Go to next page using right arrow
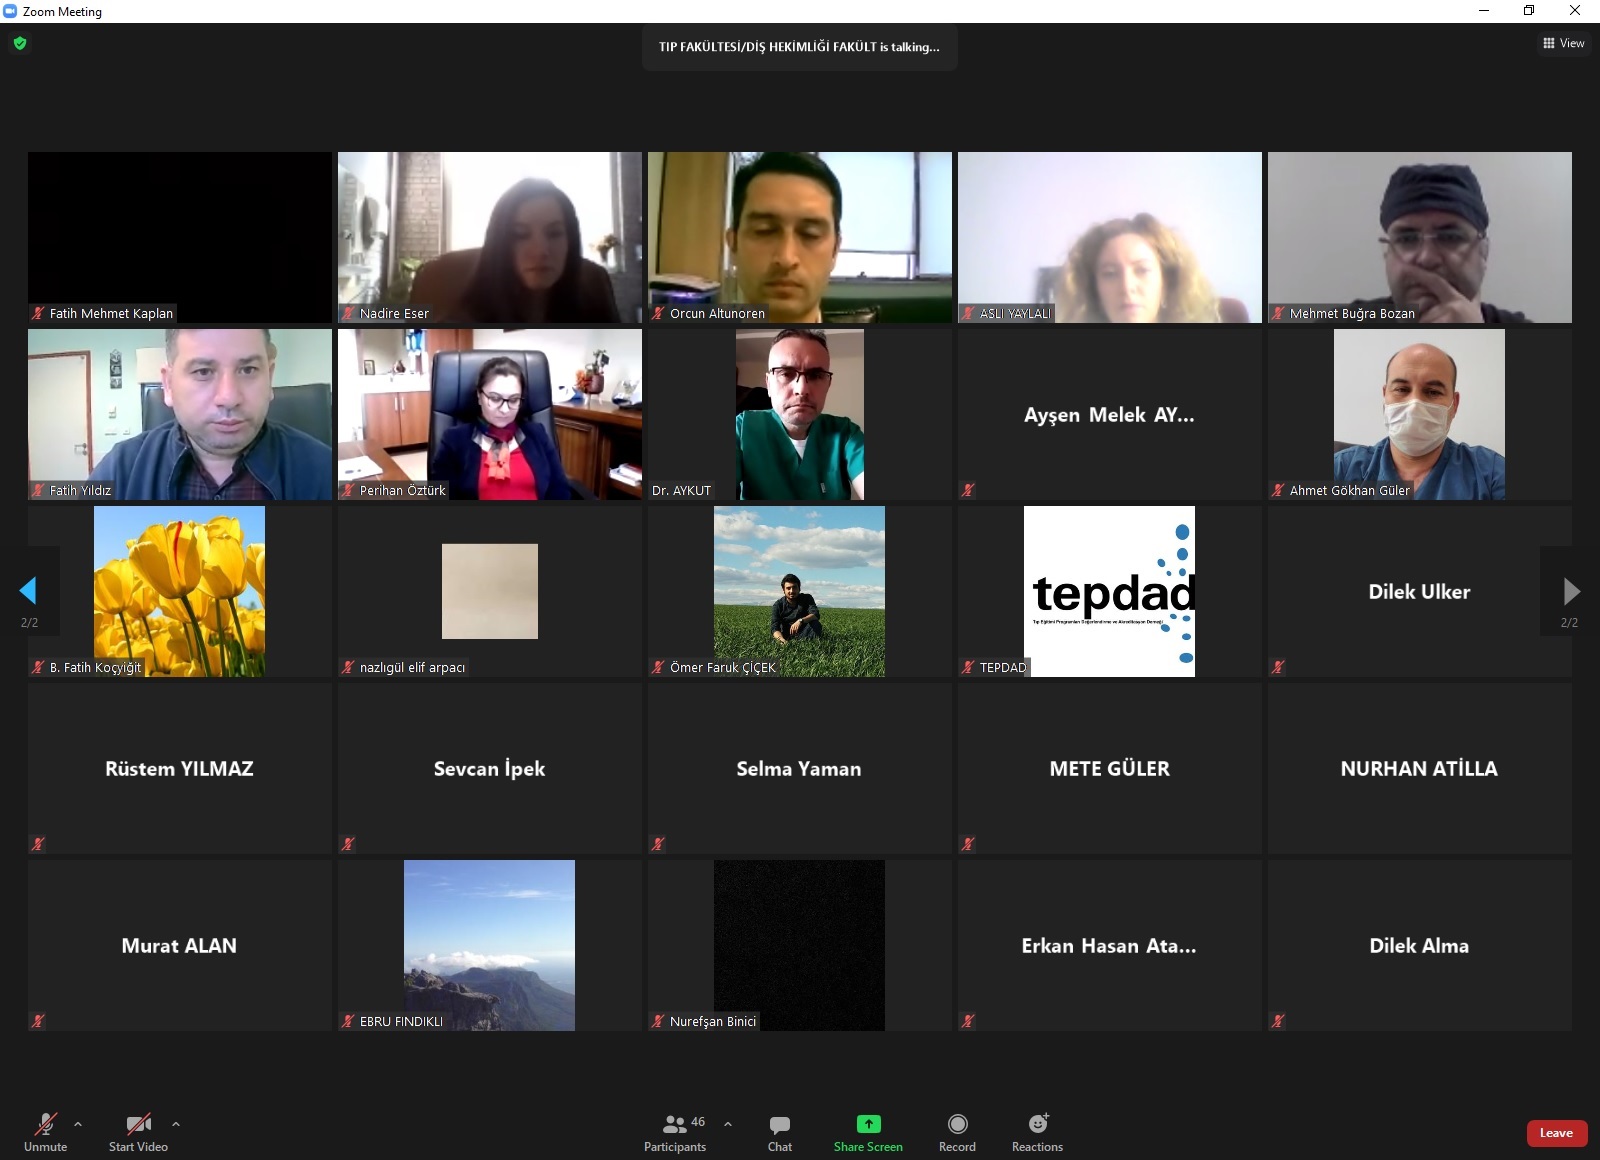The image size is (1600, 1160). click(1571, 591)
